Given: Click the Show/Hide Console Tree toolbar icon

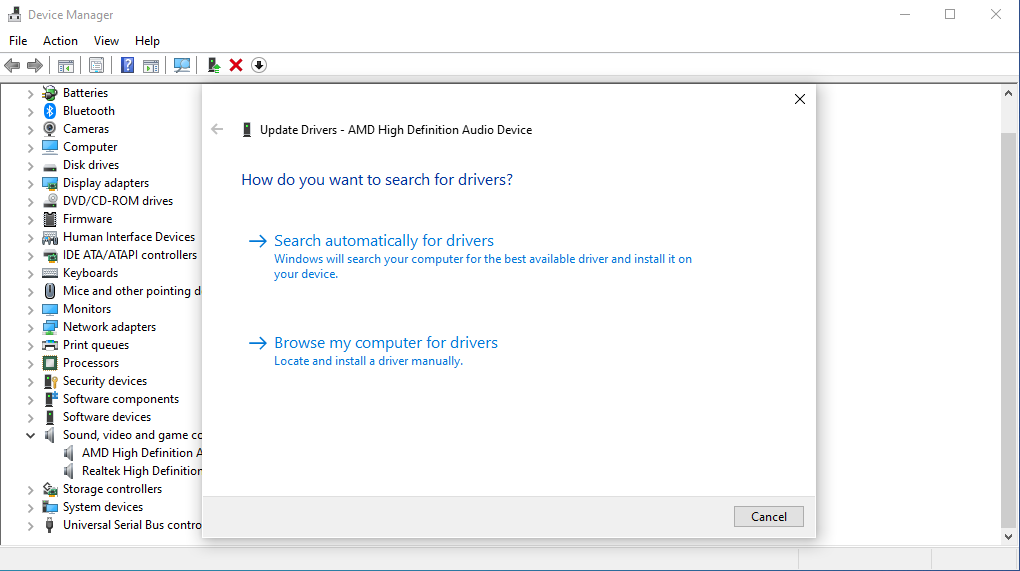Looking at the screenshot, I should [x=66, y=65].
